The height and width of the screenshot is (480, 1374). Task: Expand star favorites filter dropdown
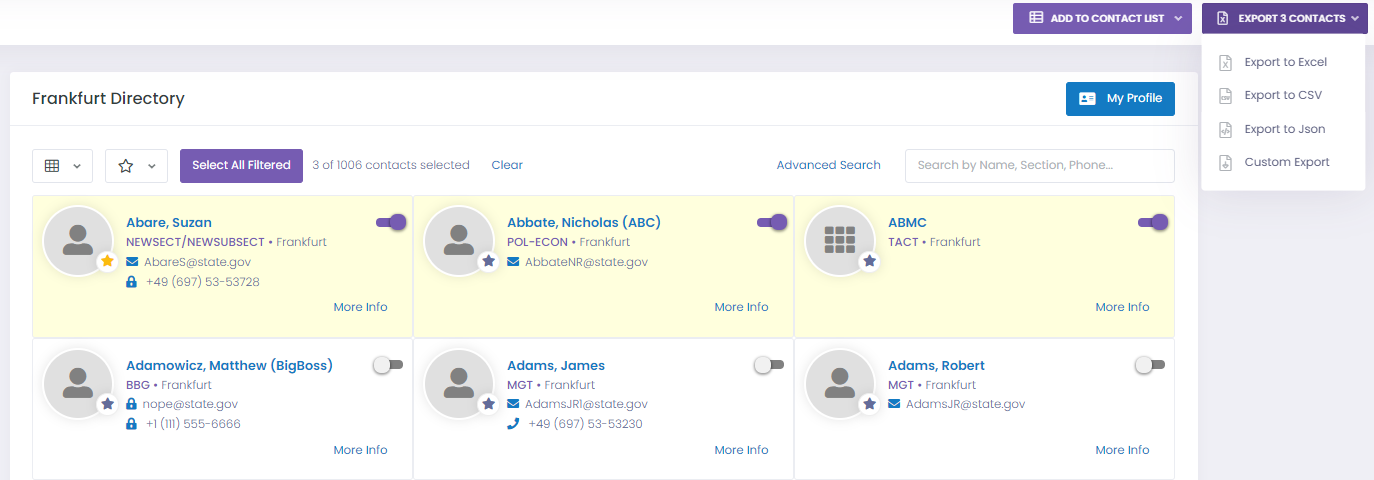(136, 166)
